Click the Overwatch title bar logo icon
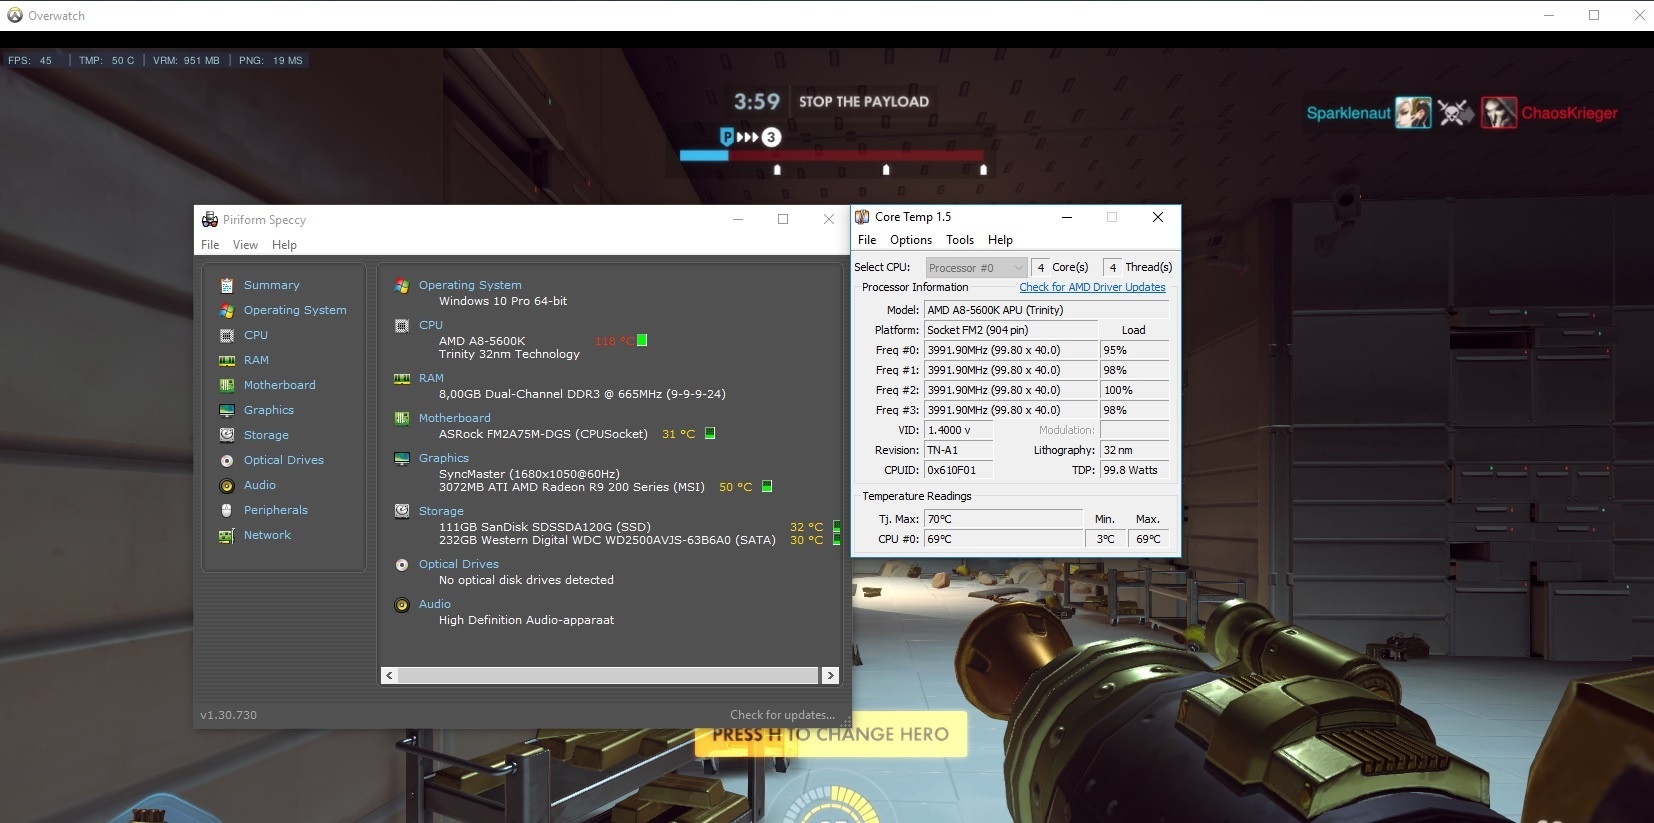 (x=15, y=15)
